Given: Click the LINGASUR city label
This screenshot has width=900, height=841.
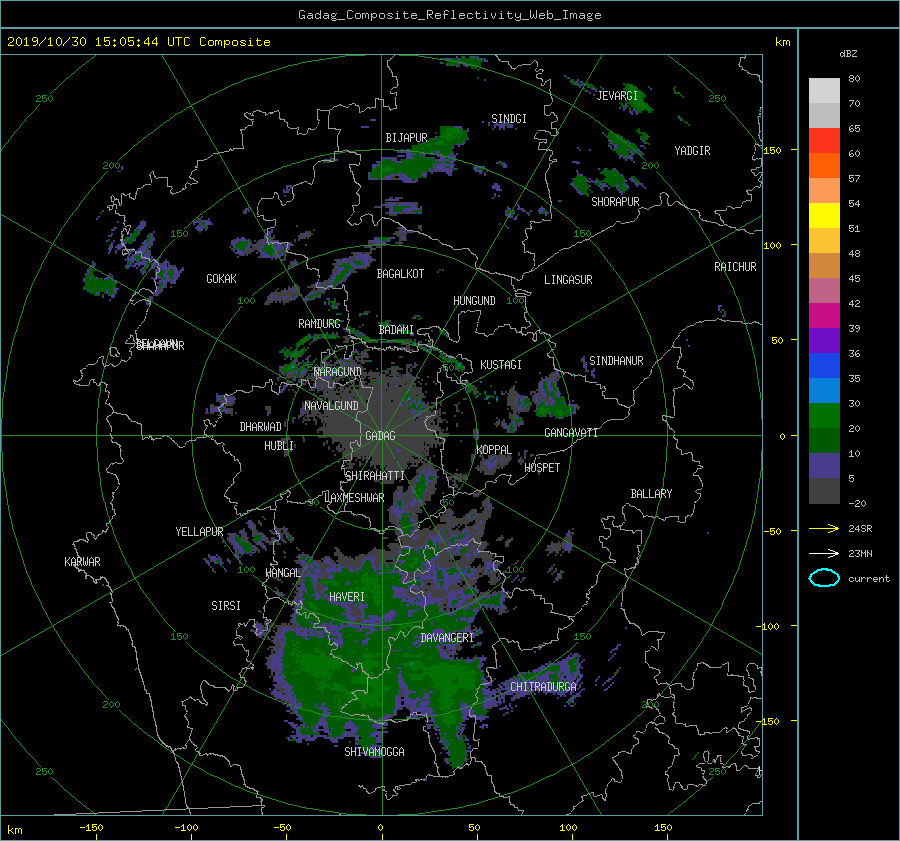Looking at the screenshot, I should (x=568, y=280).
